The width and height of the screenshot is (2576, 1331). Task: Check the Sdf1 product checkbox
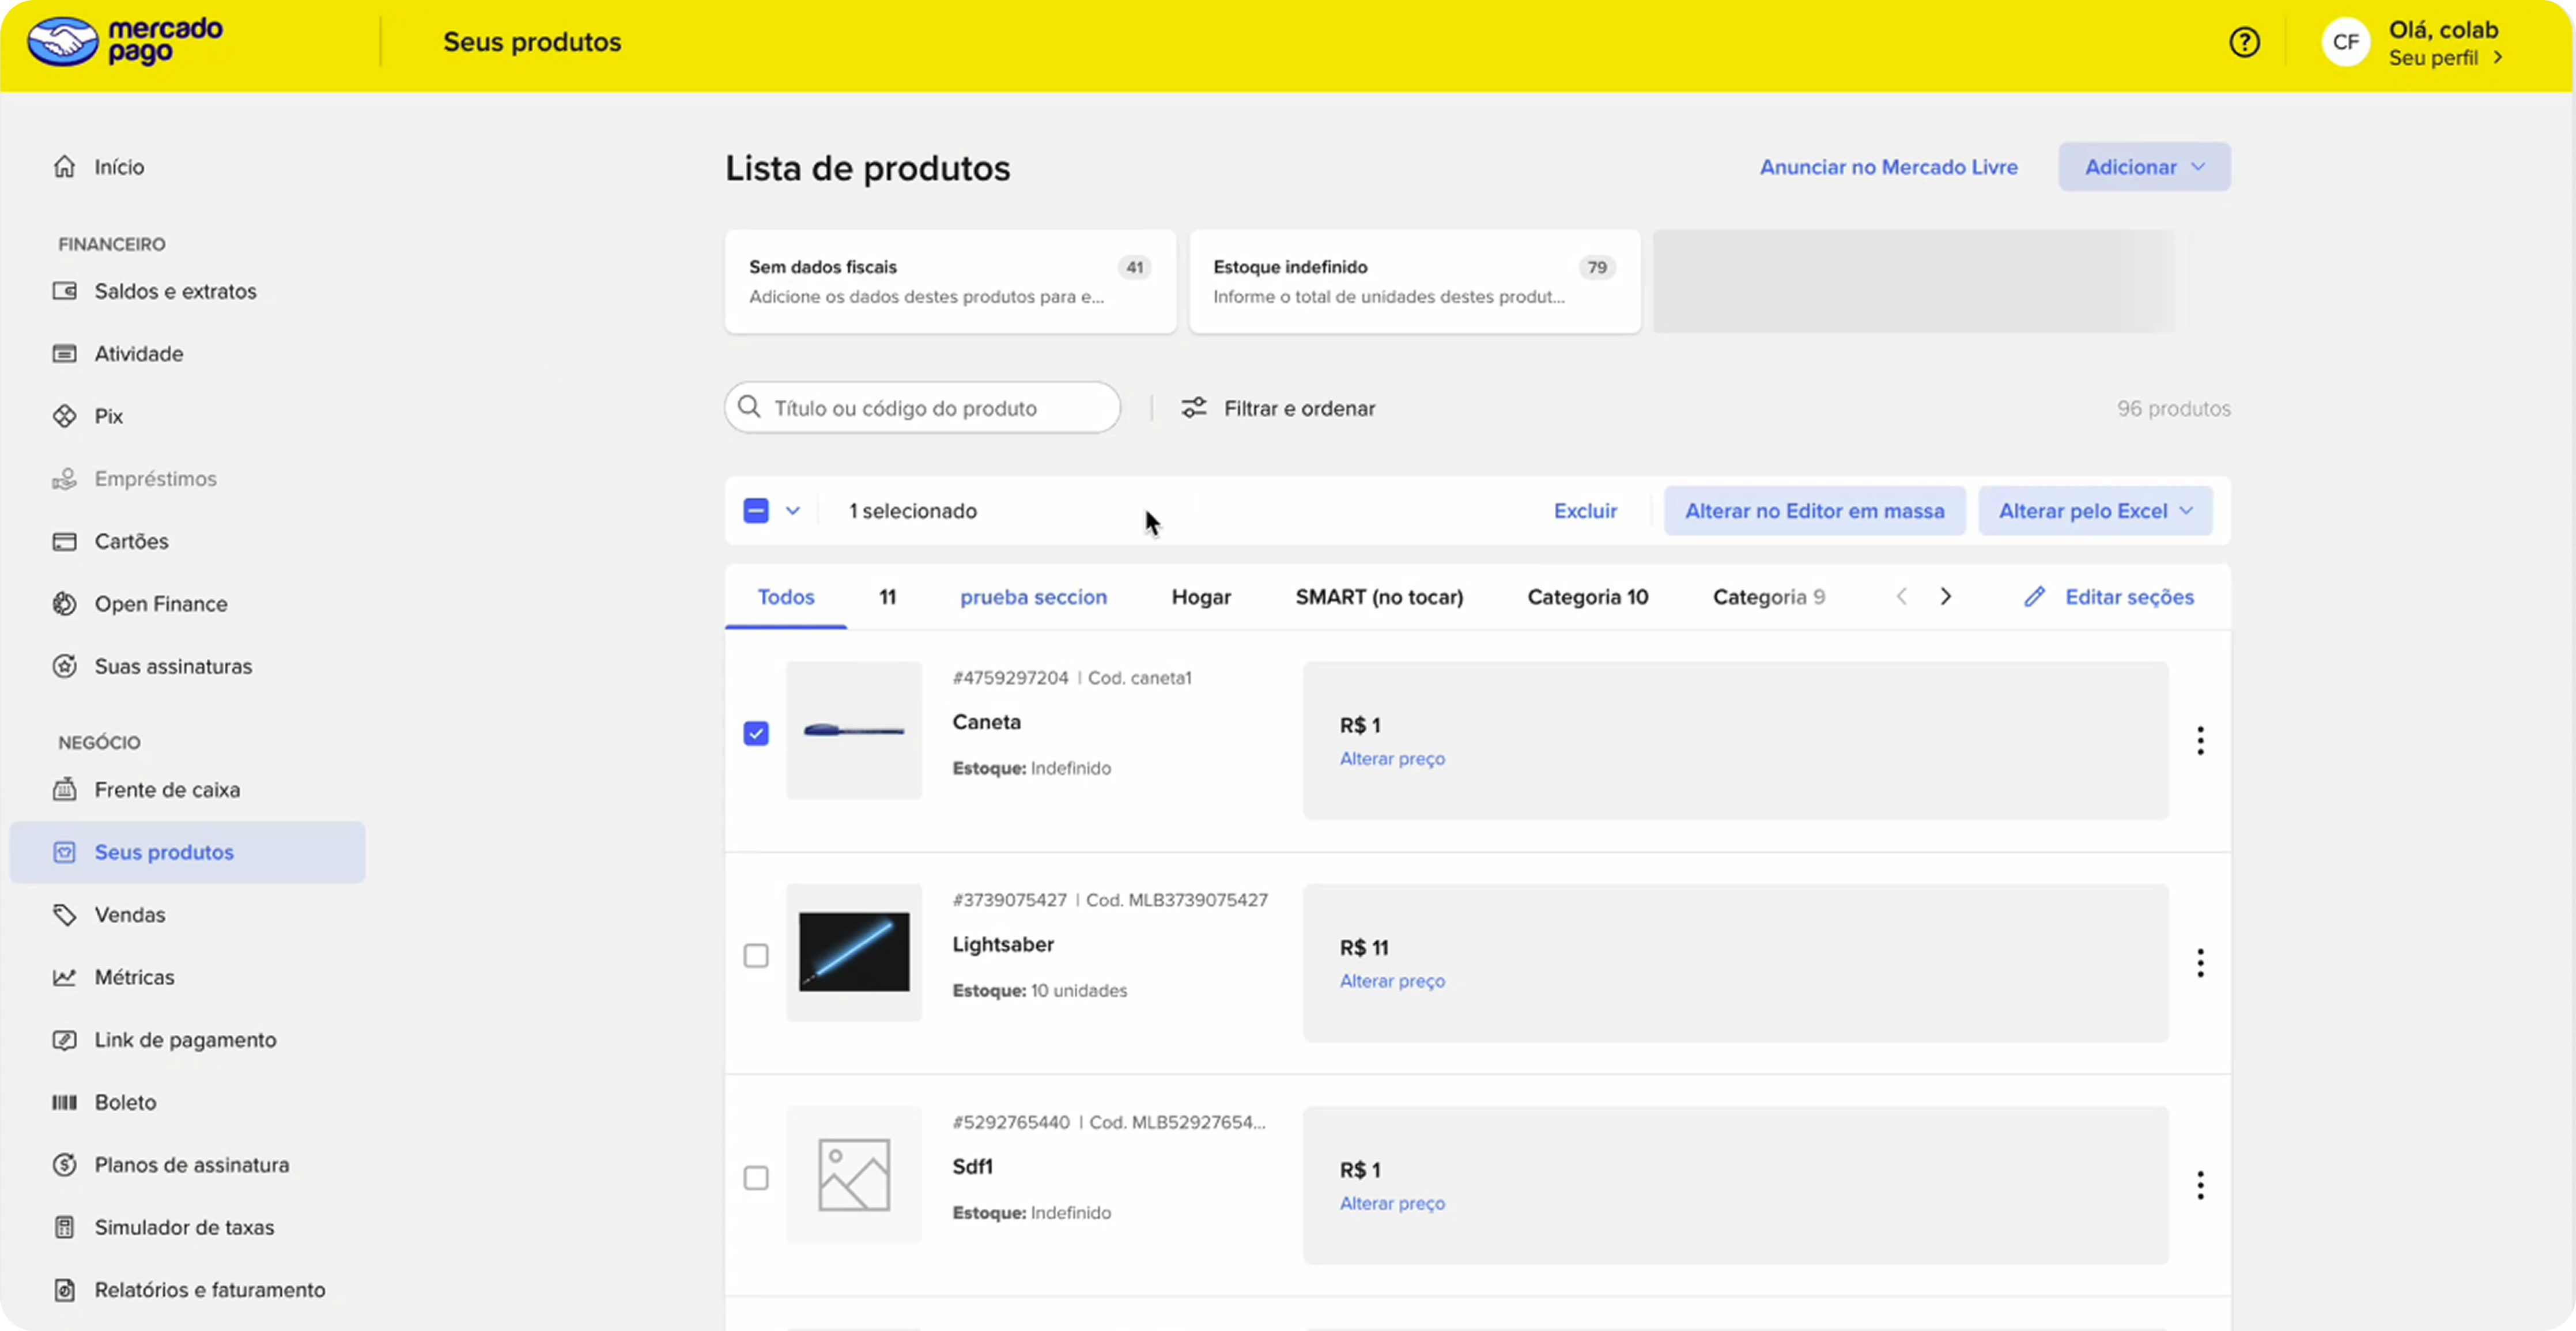click(x=756, y=1178)
